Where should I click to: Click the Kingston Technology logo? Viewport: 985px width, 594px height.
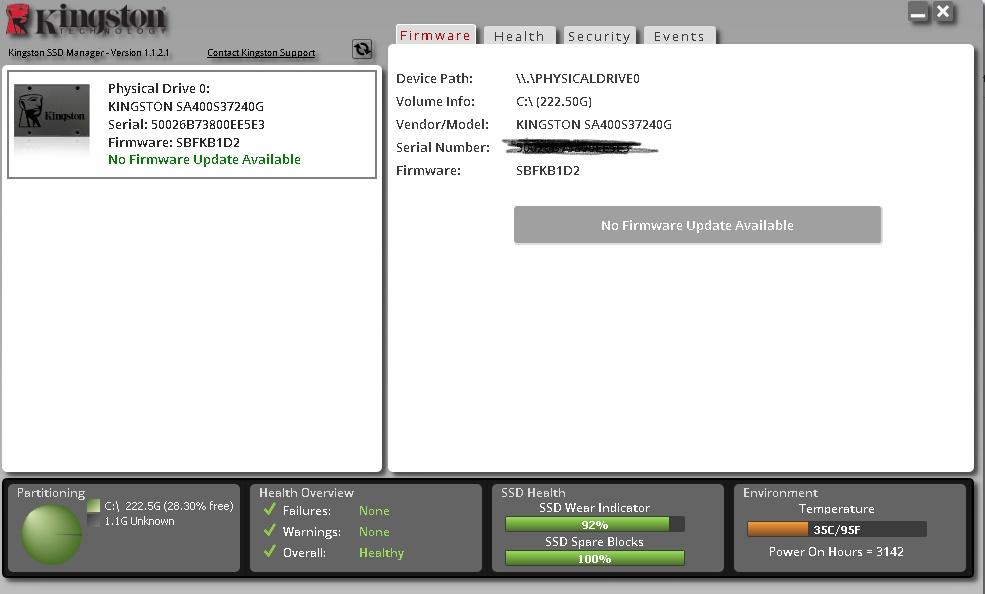[87, 20]
